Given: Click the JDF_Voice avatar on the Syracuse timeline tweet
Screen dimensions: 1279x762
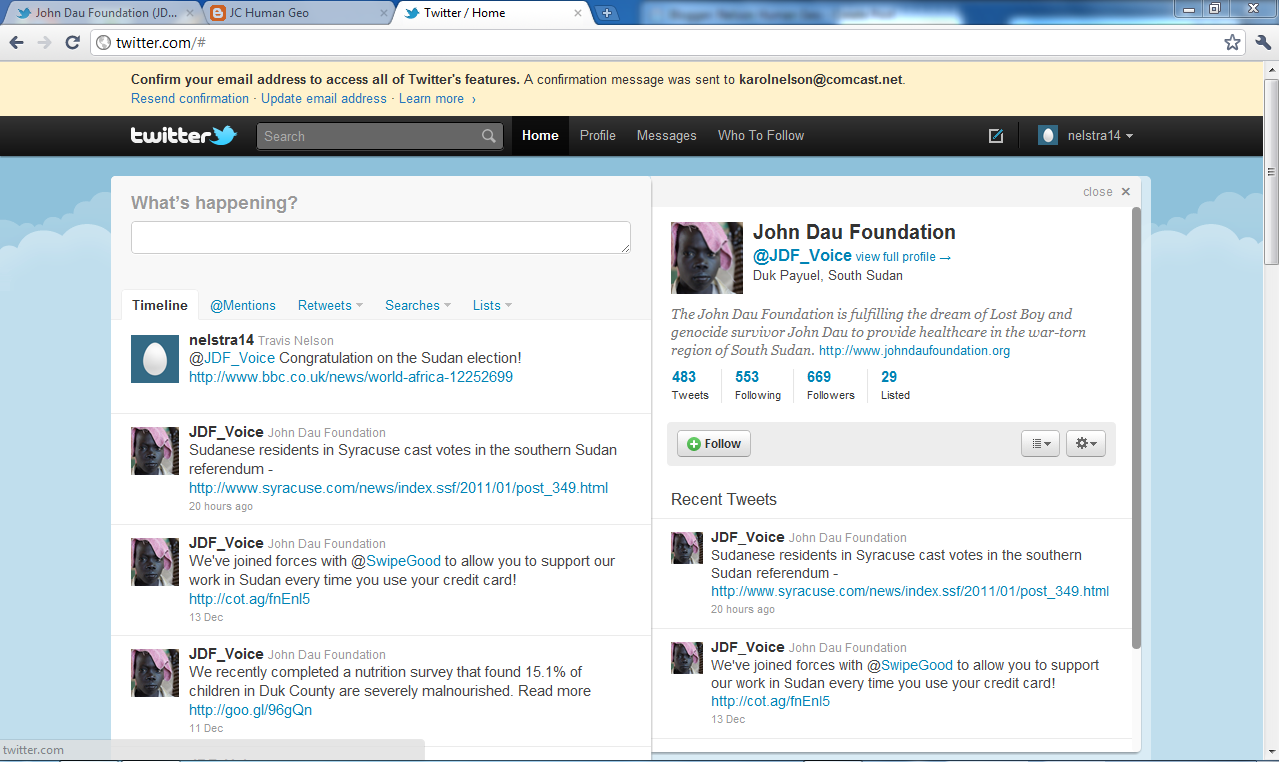Looking at the screenshot, I should coord(155,451).
